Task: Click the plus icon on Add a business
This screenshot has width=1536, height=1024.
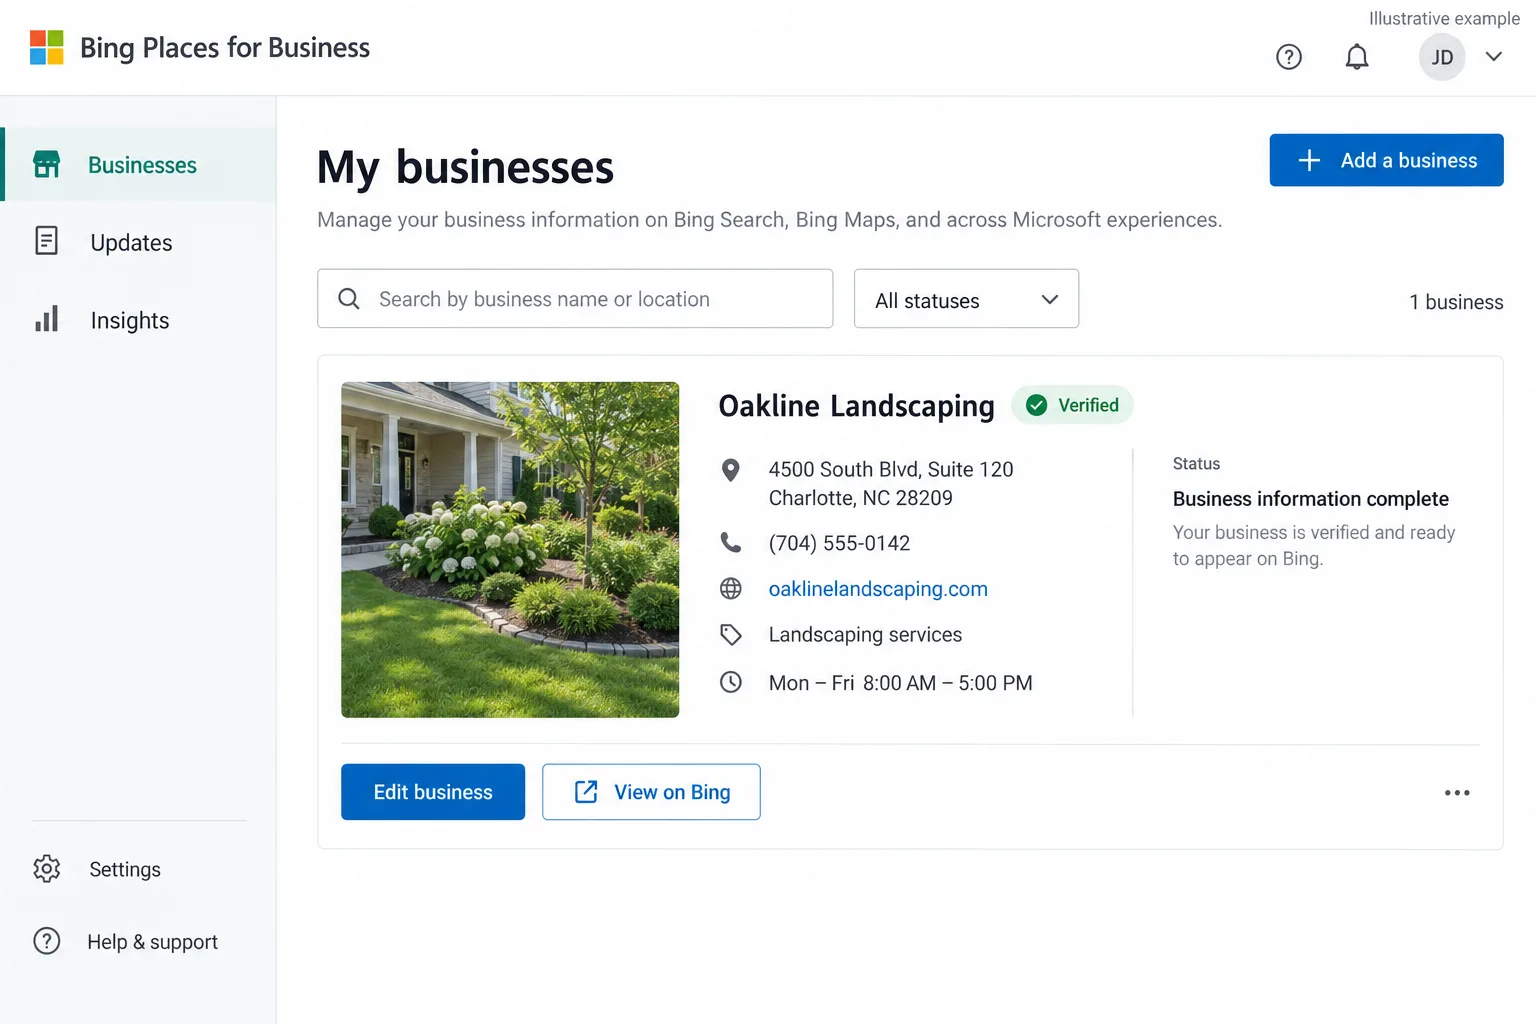Action: pos(1309,160)
